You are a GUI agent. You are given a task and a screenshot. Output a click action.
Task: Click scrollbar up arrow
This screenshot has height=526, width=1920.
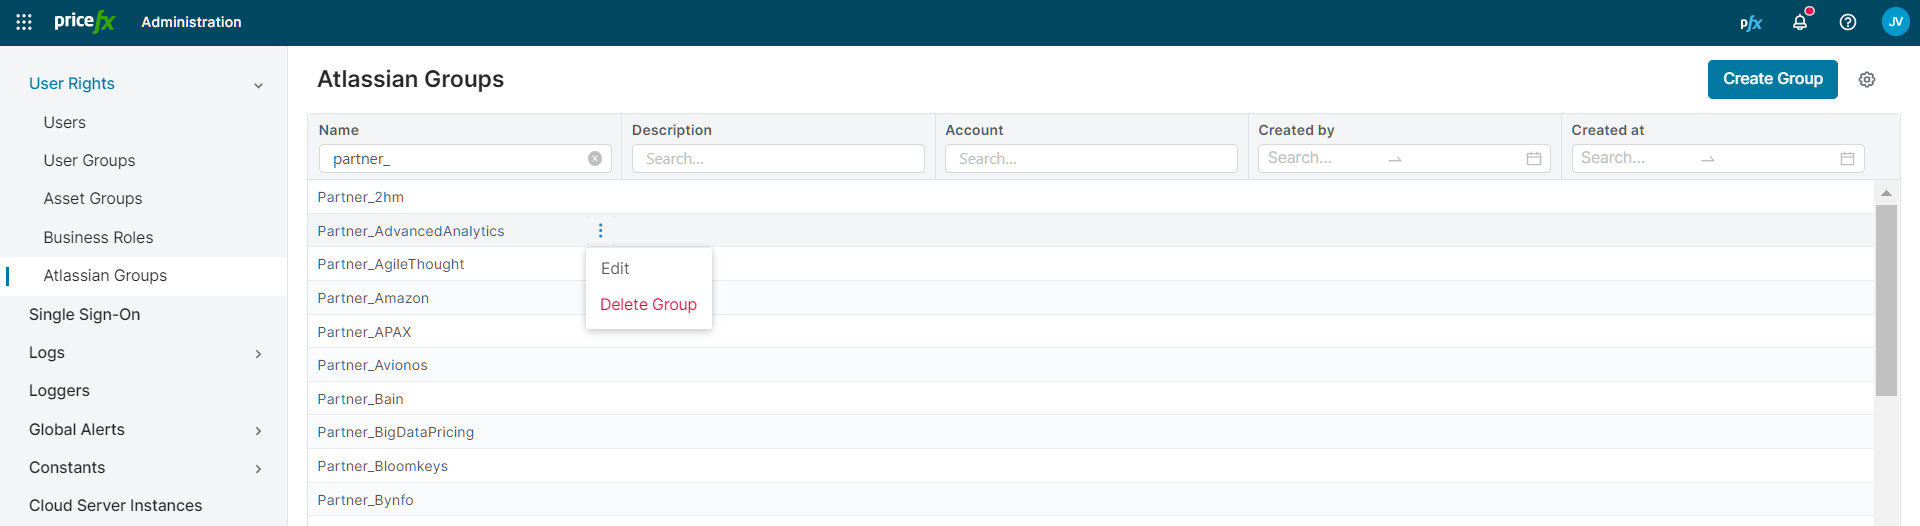coord(1886,193)
